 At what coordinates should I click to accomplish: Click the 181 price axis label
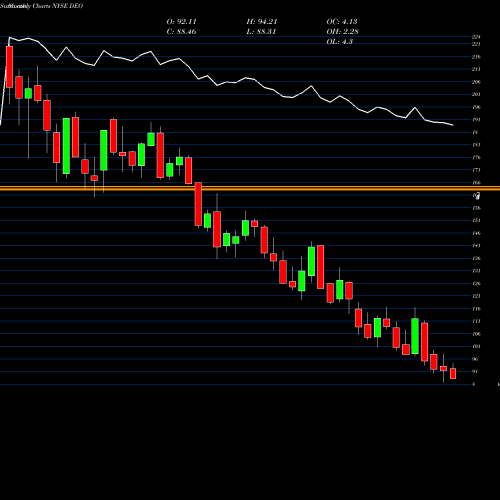(476, 145)
